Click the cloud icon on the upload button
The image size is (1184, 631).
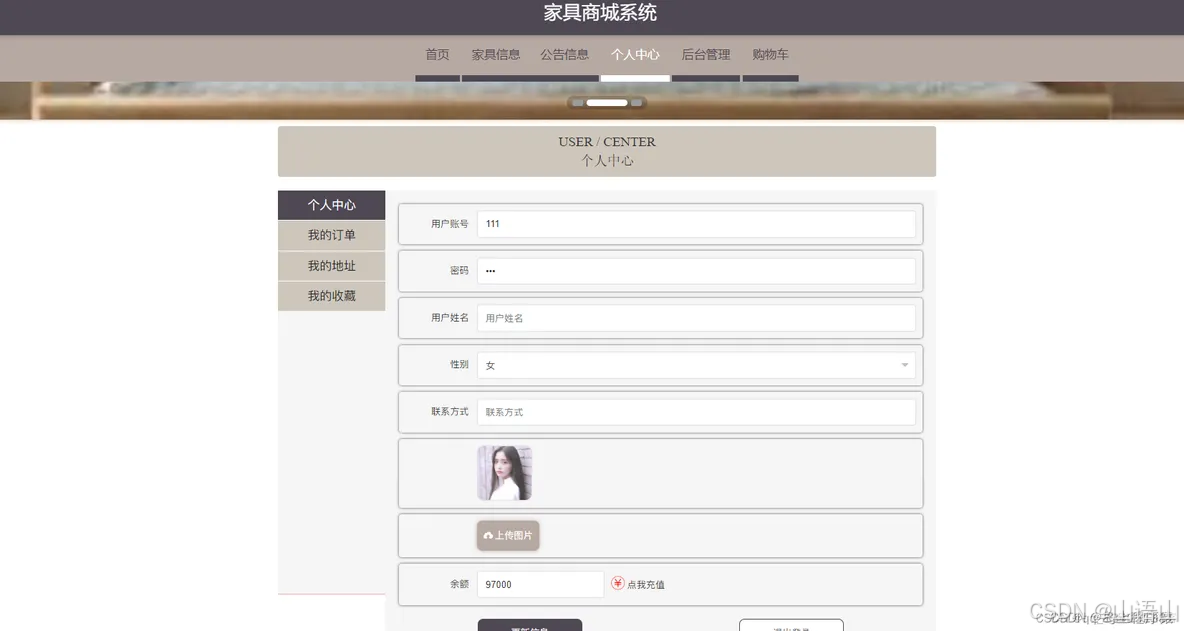pos(489,535)
